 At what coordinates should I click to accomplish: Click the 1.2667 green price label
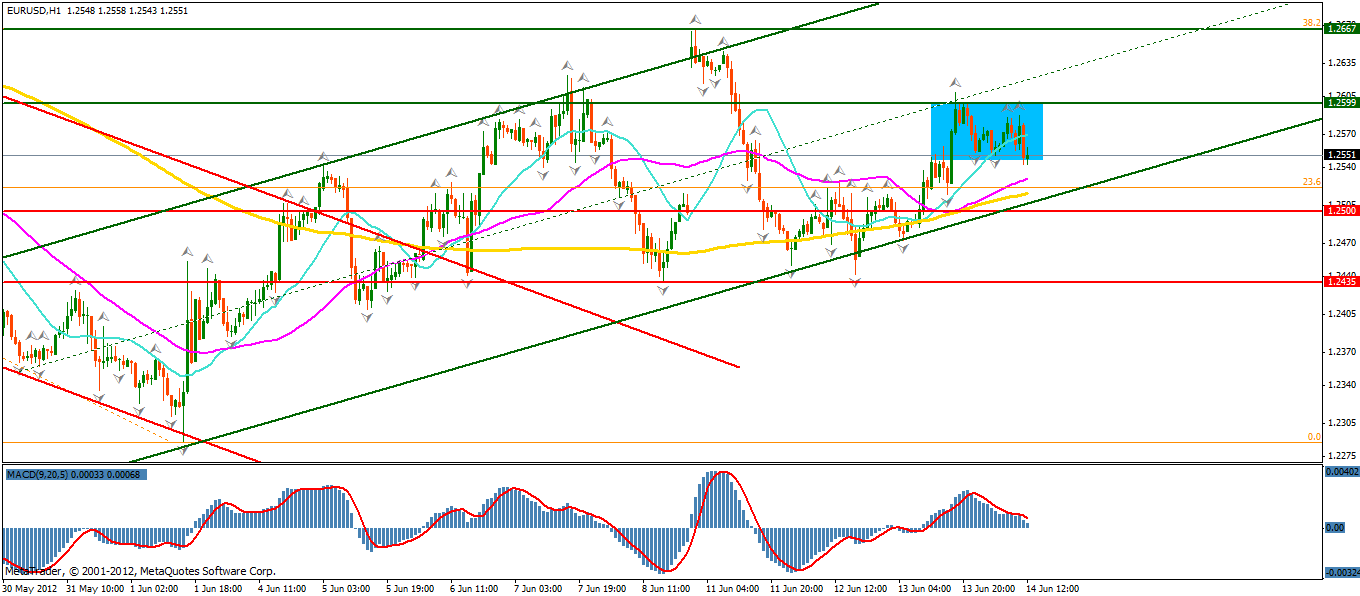coord(1340,29)
